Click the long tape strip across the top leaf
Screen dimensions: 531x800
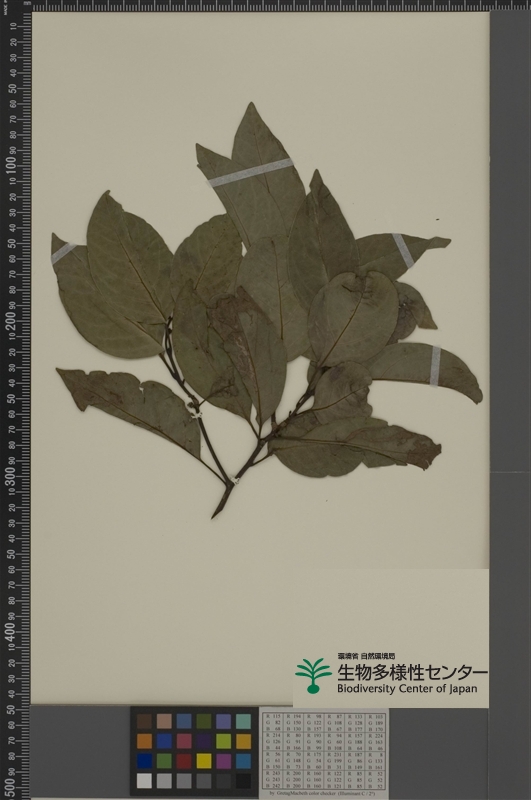click(x=251, y=172)
